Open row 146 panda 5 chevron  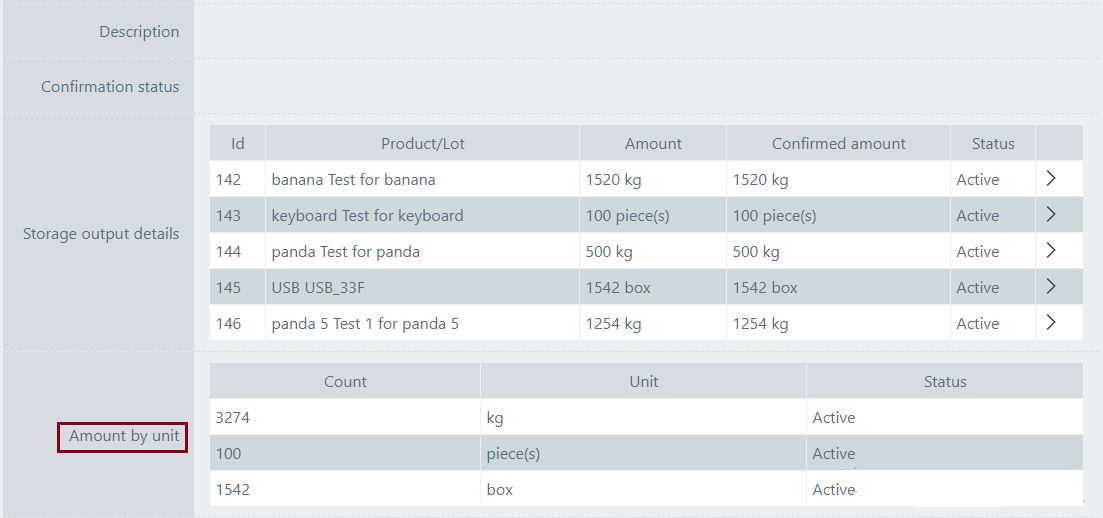coord(1051,323)
